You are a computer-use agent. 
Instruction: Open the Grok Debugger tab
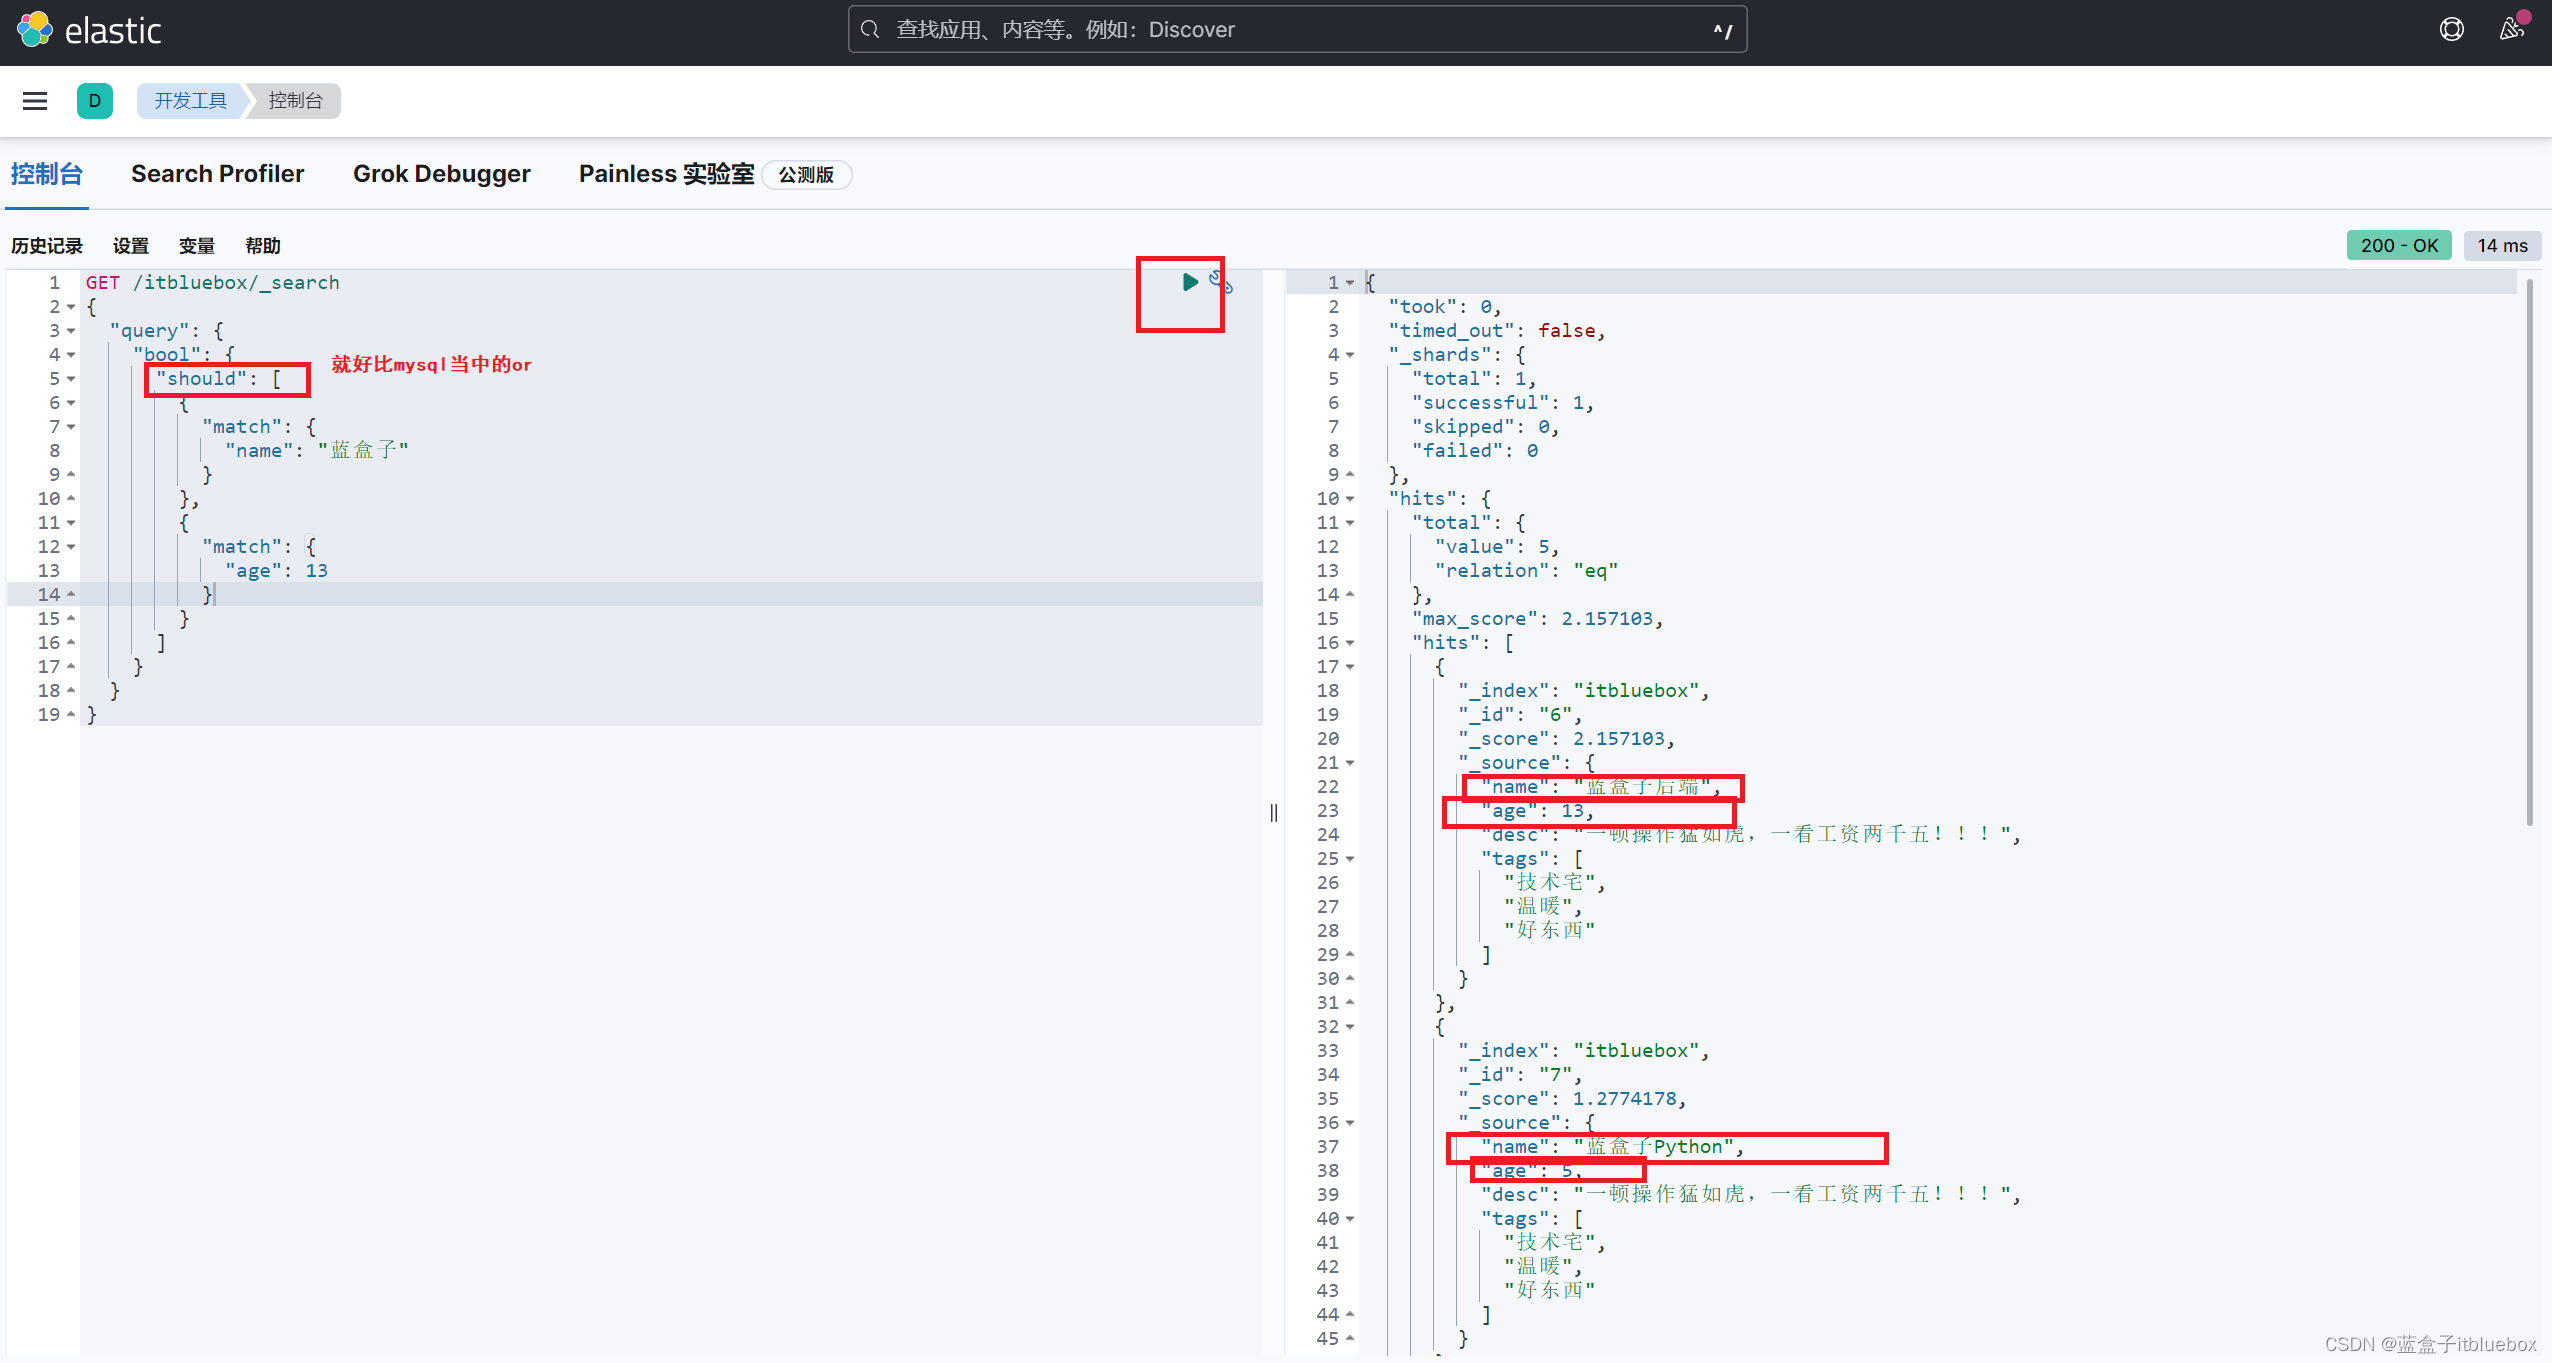[x=441, y=174]
